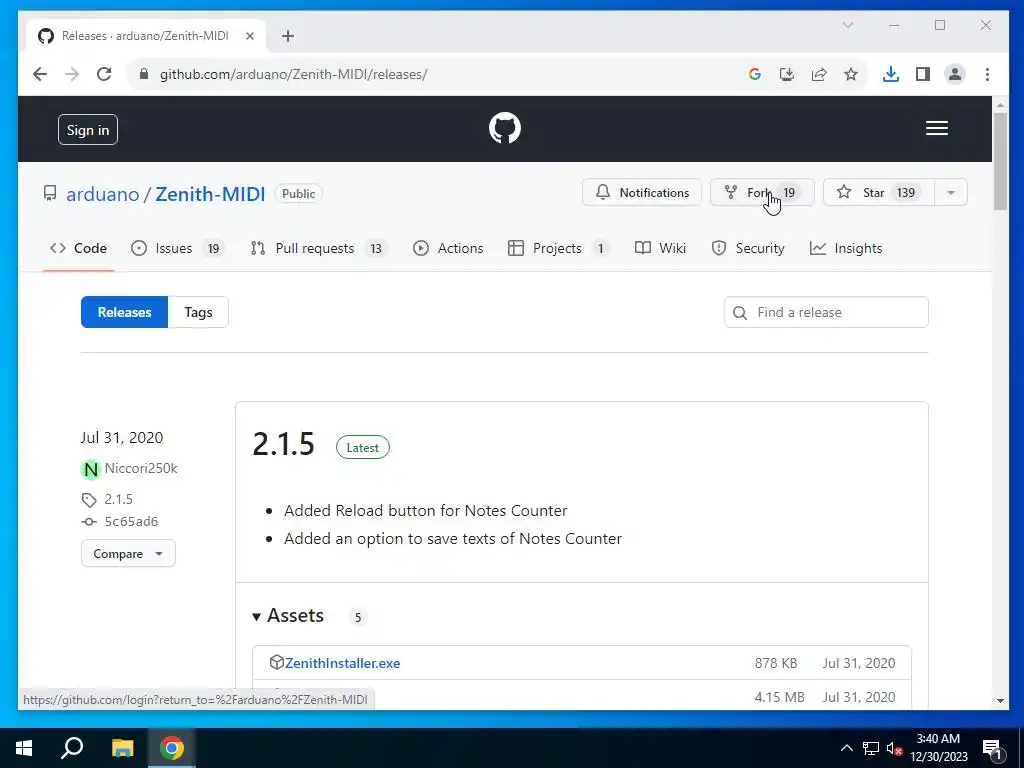Bookmark this page with the star
Viewport: 1024px width, 768px height.
click(x=850, y=74)
